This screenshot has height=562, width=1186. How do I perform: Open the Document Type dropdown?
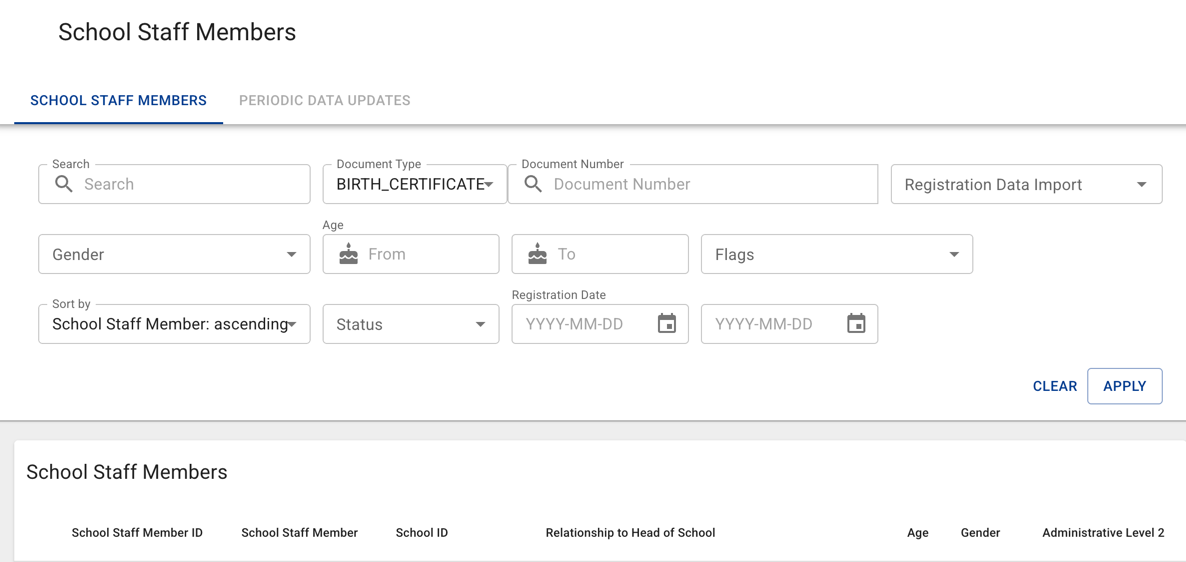coord(414,184)
